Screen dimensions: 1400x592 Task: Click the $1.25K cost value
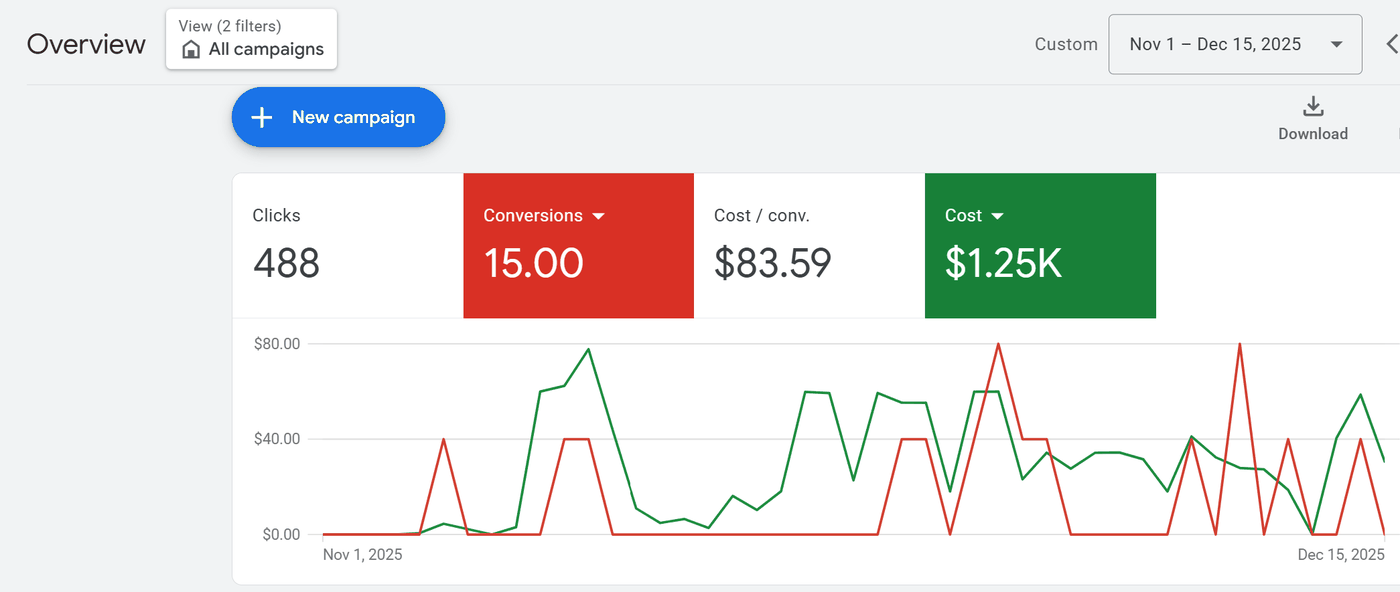coord(1003,263)
